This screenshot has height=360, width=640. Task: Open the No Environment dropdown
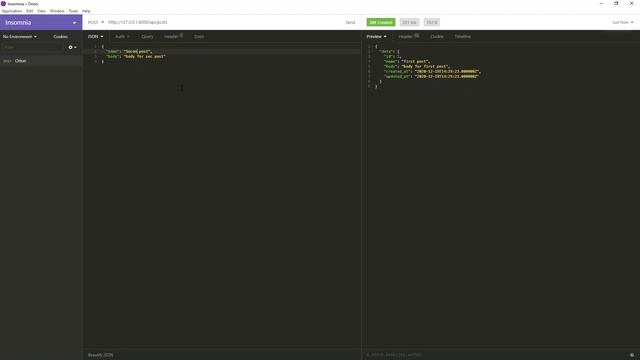pyautogui.click(x=20, y=37)
